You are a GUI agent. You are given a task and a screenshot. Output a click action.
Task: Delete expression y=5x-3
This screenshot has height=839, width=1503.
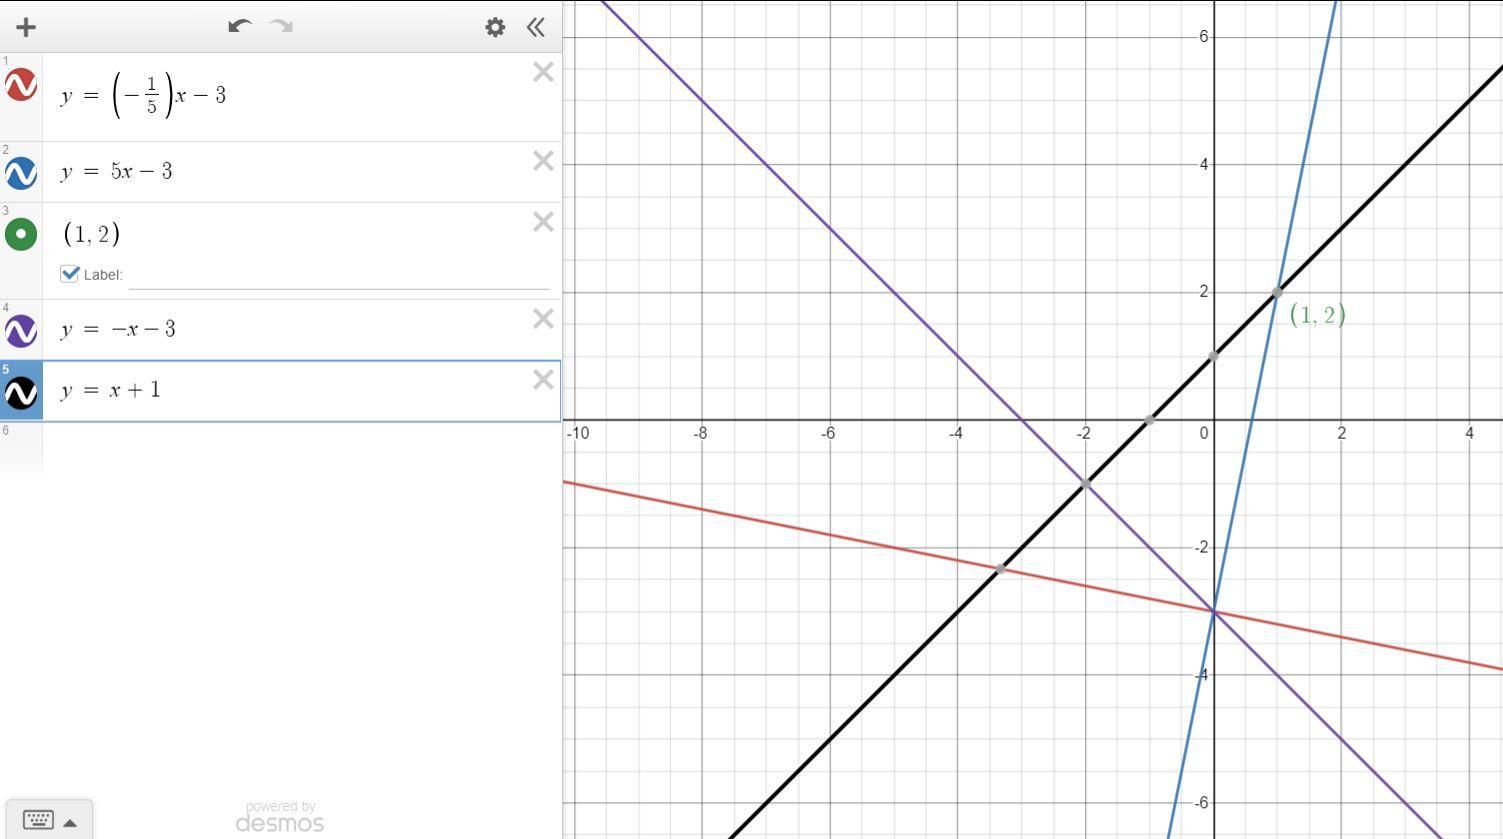pos(543,161)
